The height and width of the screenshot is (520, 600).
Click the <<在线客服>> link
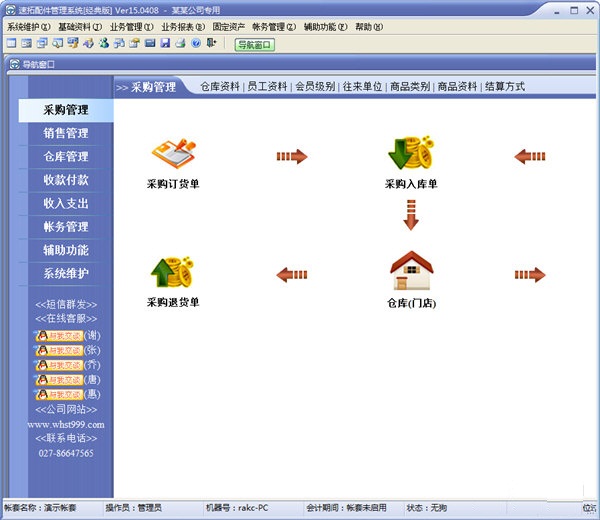coord(66,318)
